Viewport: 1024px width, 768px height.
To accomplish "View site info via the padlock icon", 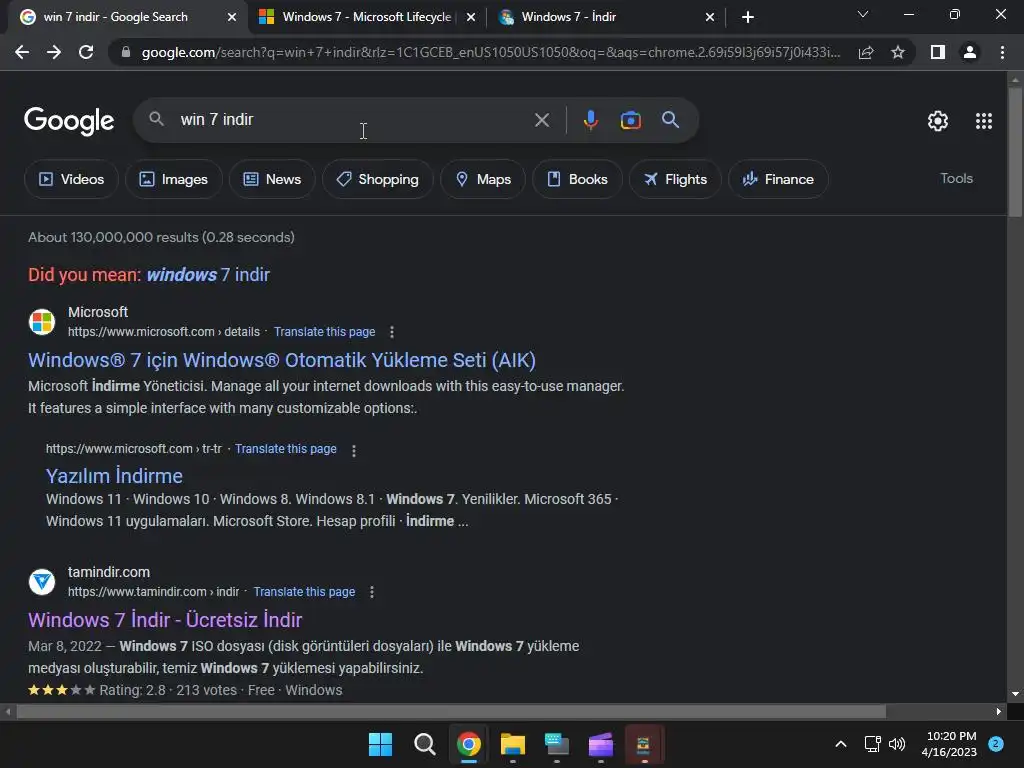I will coord(126,52).
